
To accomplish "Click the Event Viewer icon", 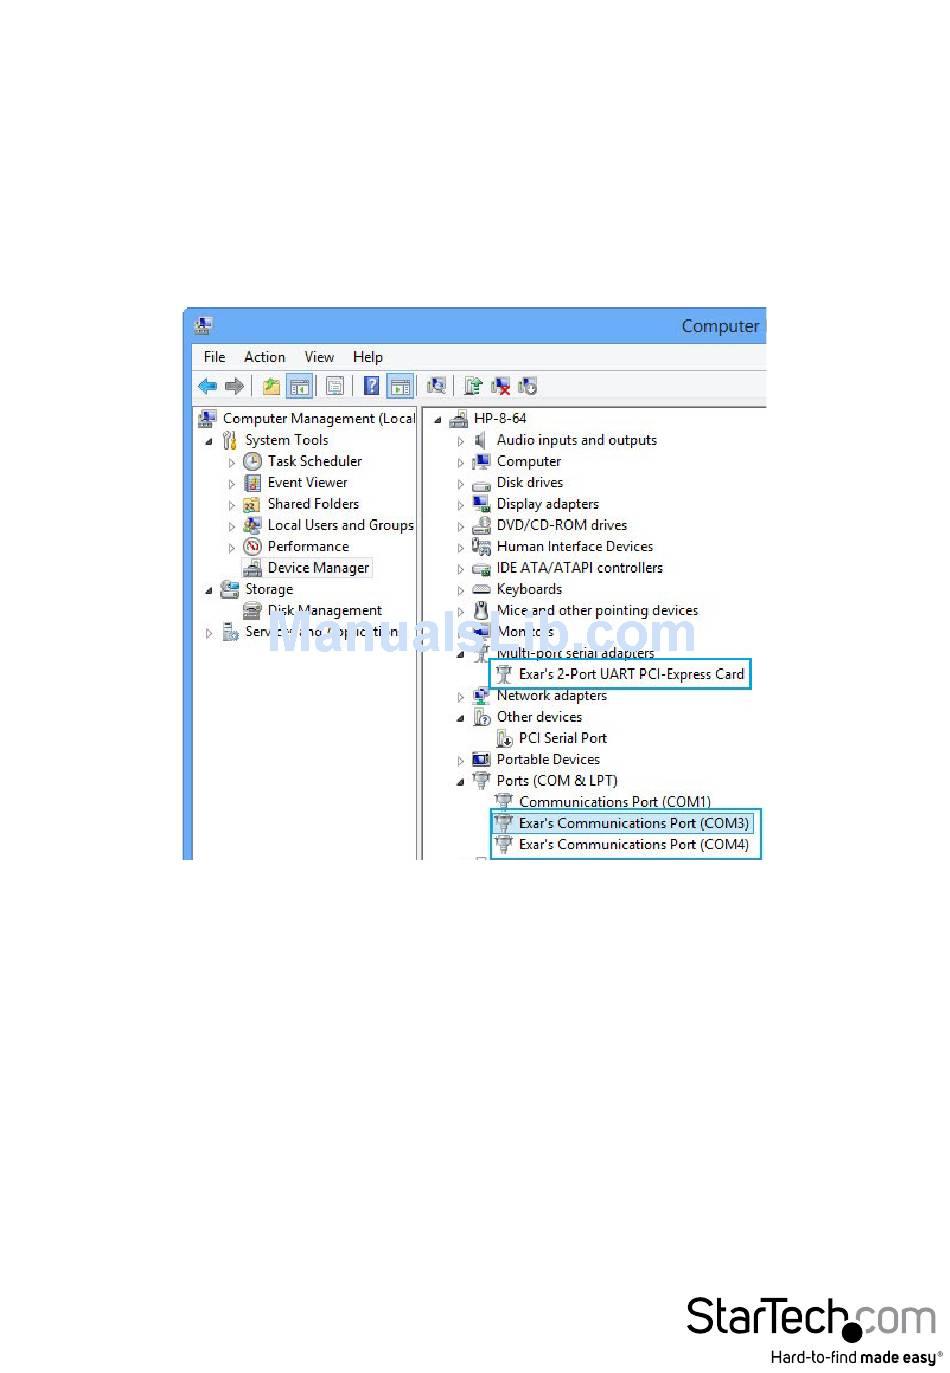I will coord(253,483).
